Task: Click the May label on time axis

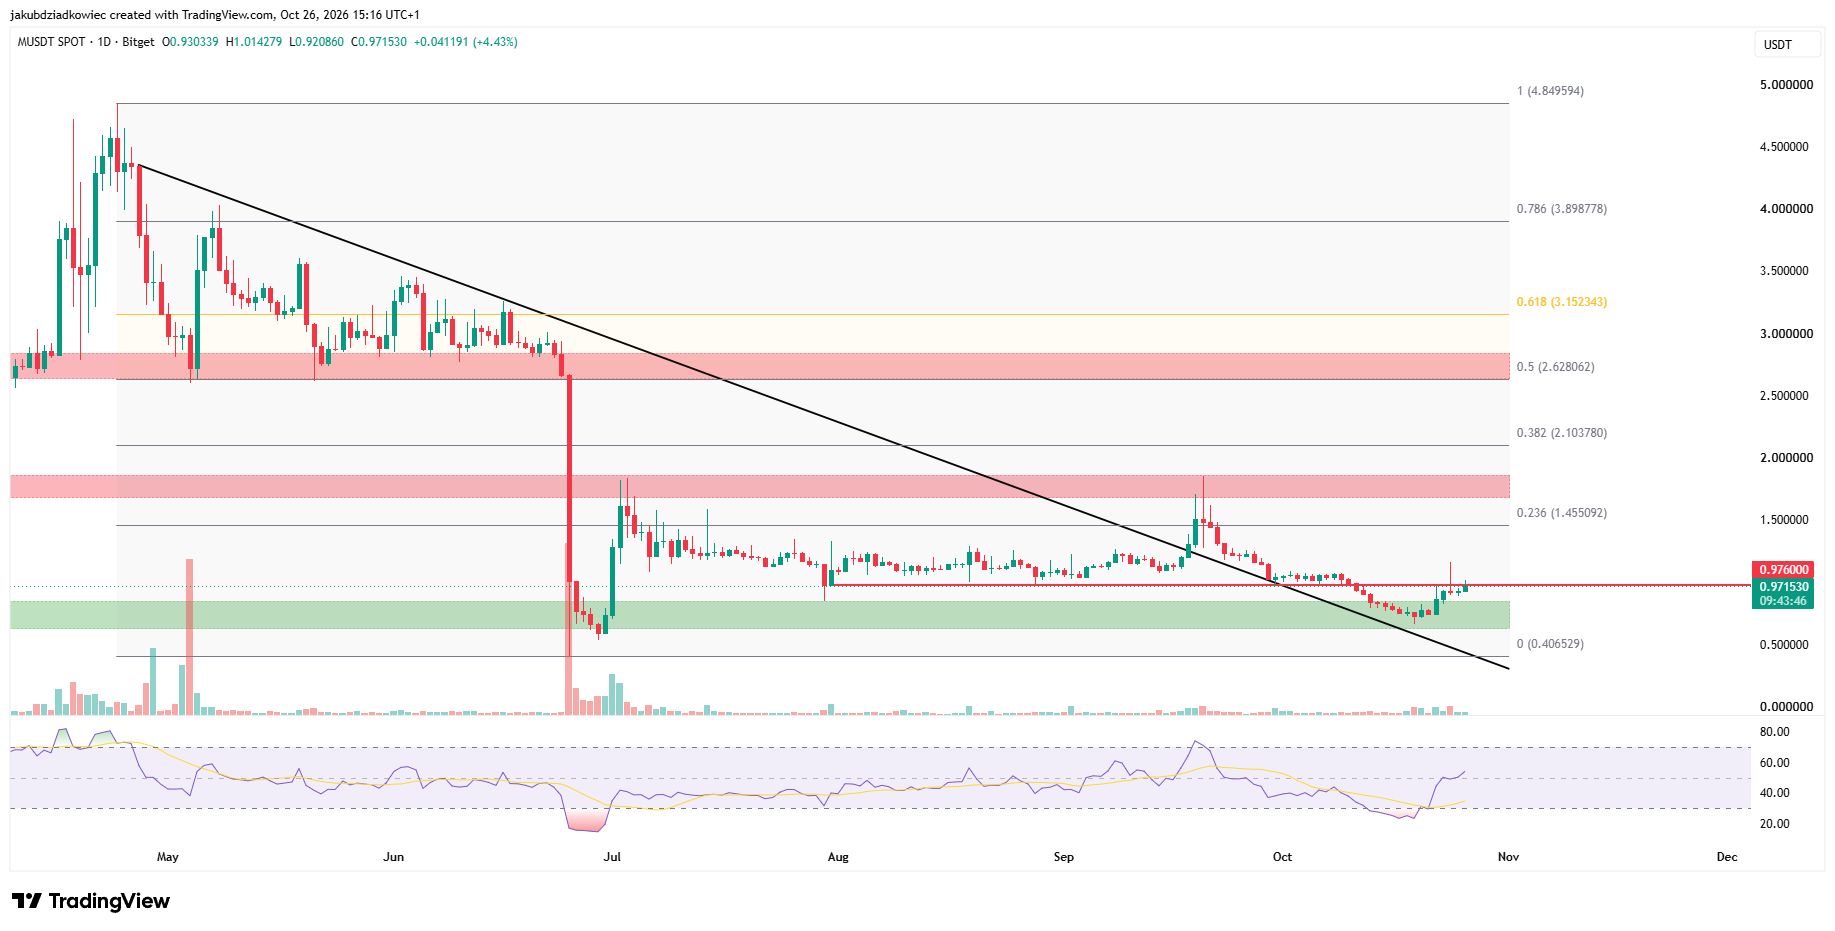Action: [168, 857]
